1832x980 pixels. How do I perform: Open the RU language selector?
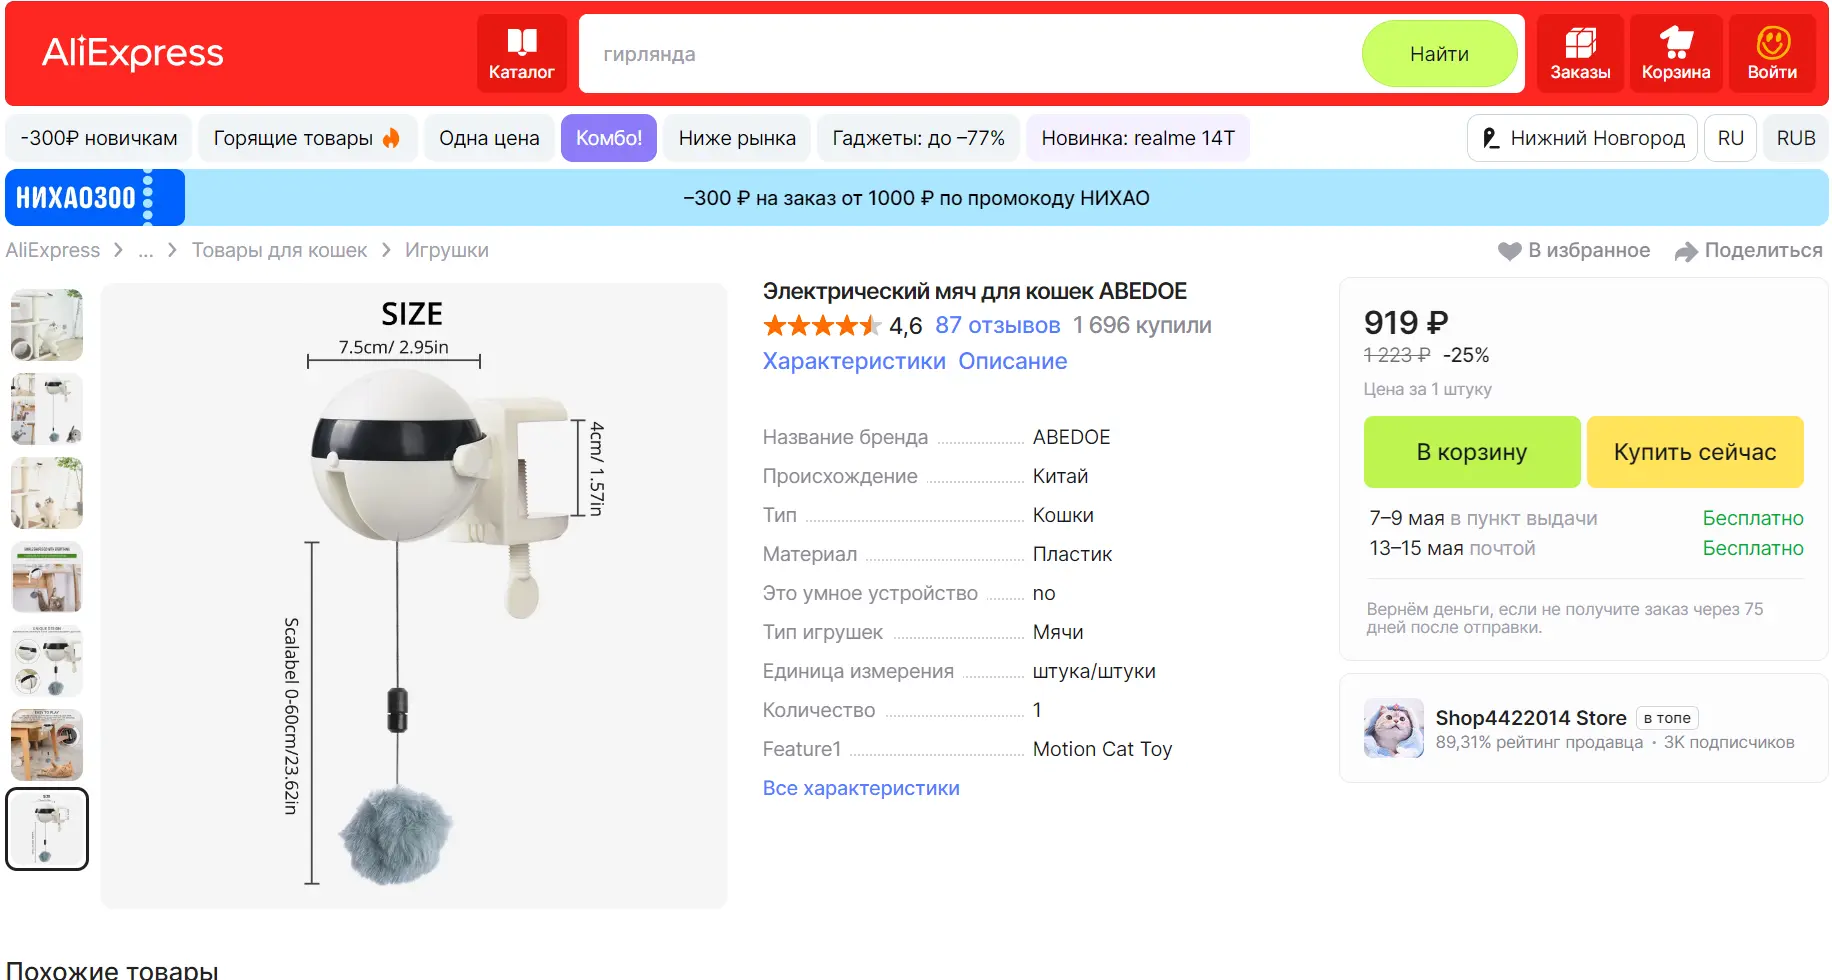[1730, 138]
